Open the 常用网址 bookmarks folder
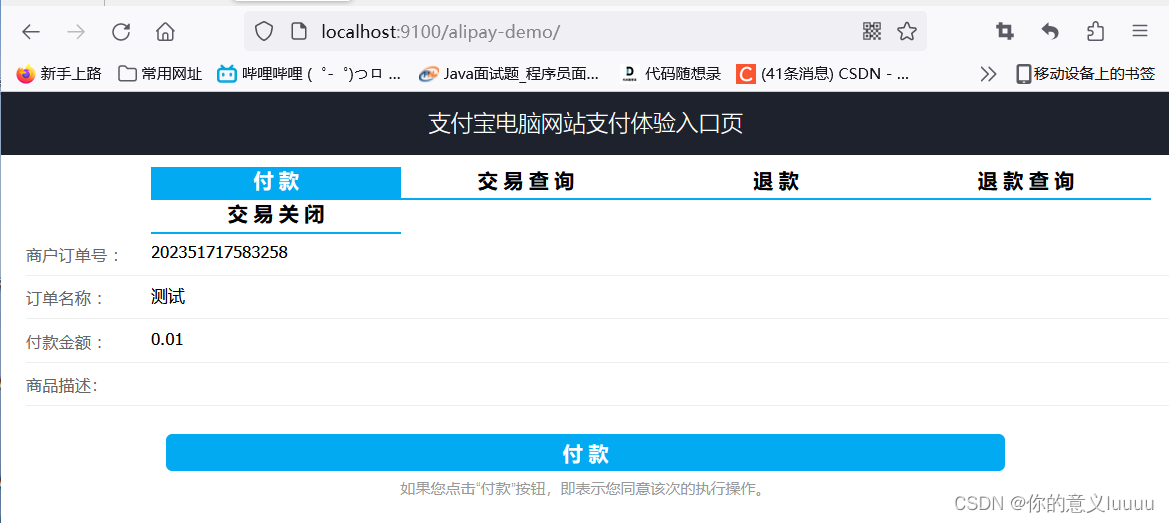The width and height of the screenshot is (1169, 523). 161,74
